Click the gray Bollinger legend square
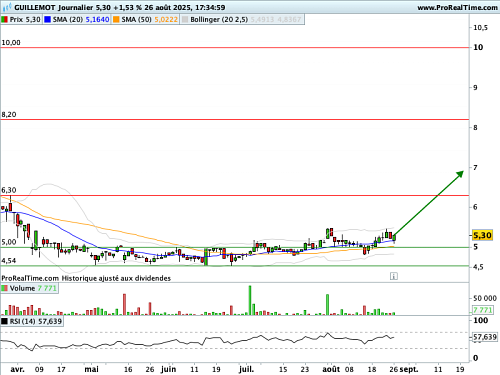 tap(185, 20)
